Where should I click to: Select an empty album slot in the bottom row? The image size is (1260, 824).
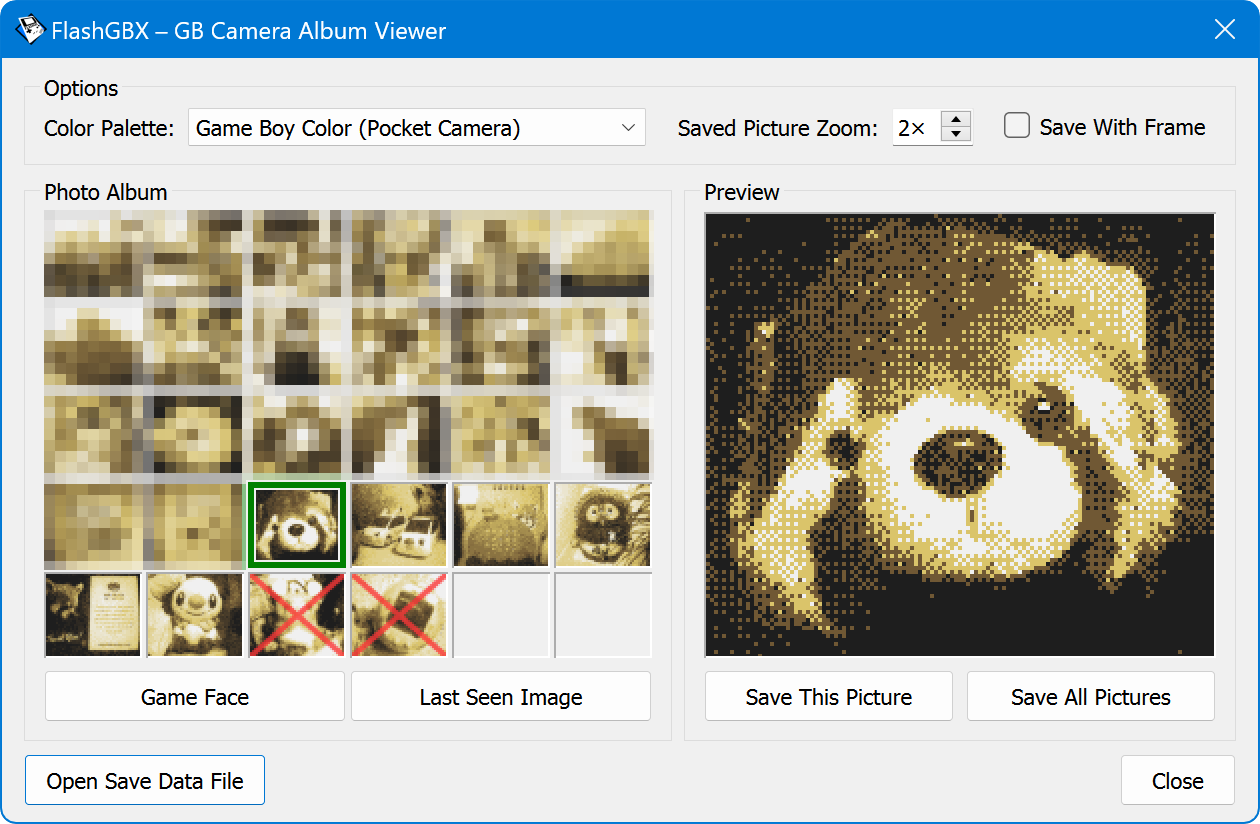tap(500, 614)
